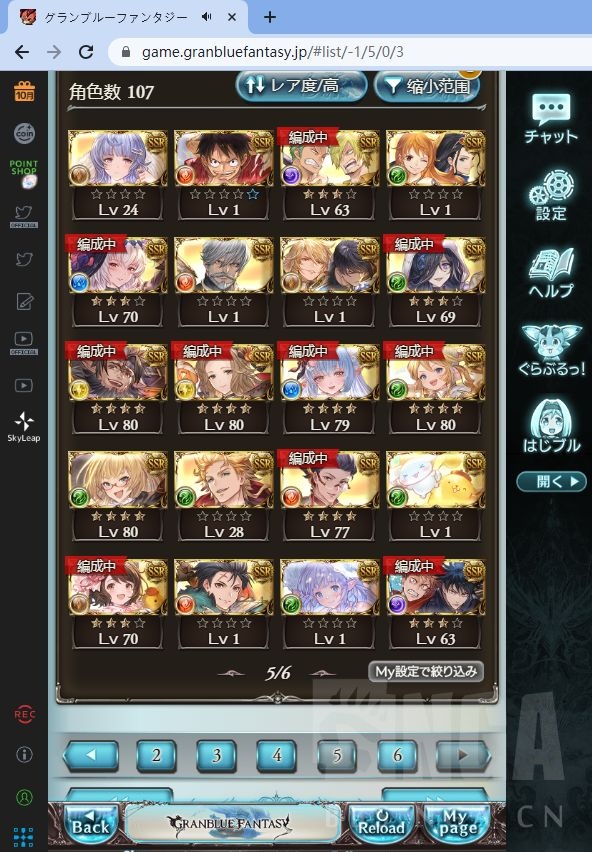Mute the browser tab audio

point(206,17)
